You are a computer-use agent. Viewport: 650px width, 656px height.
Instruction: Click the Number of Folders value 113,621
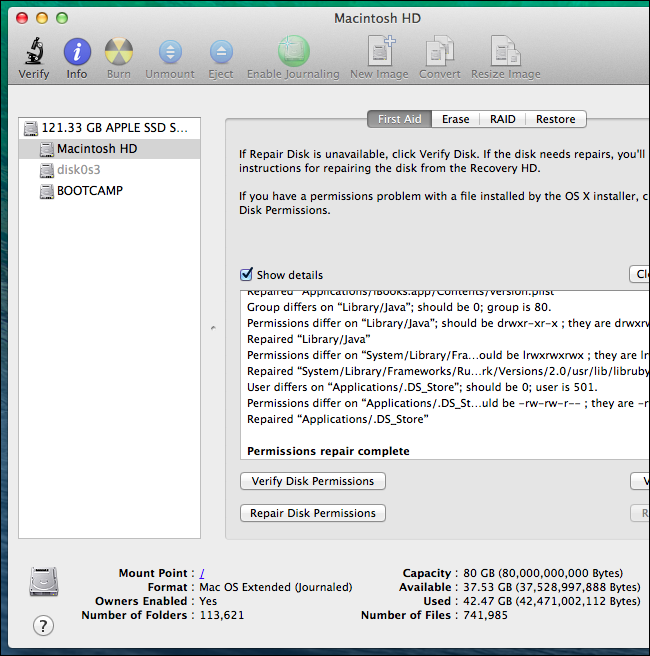(222, 615)
